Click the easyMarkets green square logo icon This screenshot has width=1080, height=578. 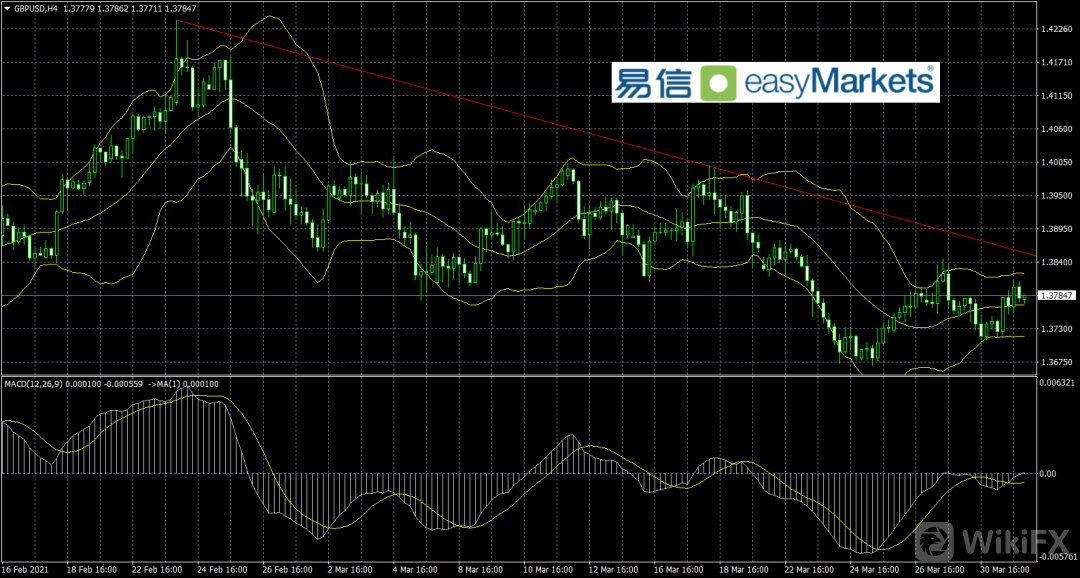click(x=717, y=83)
